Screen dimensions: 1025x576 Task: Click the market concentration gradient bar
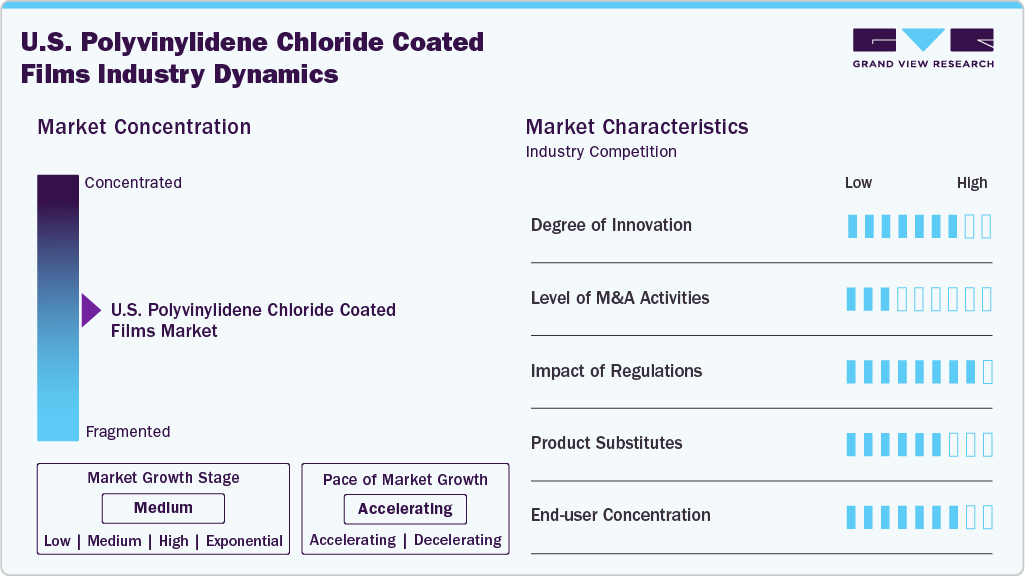click(58, 308)
